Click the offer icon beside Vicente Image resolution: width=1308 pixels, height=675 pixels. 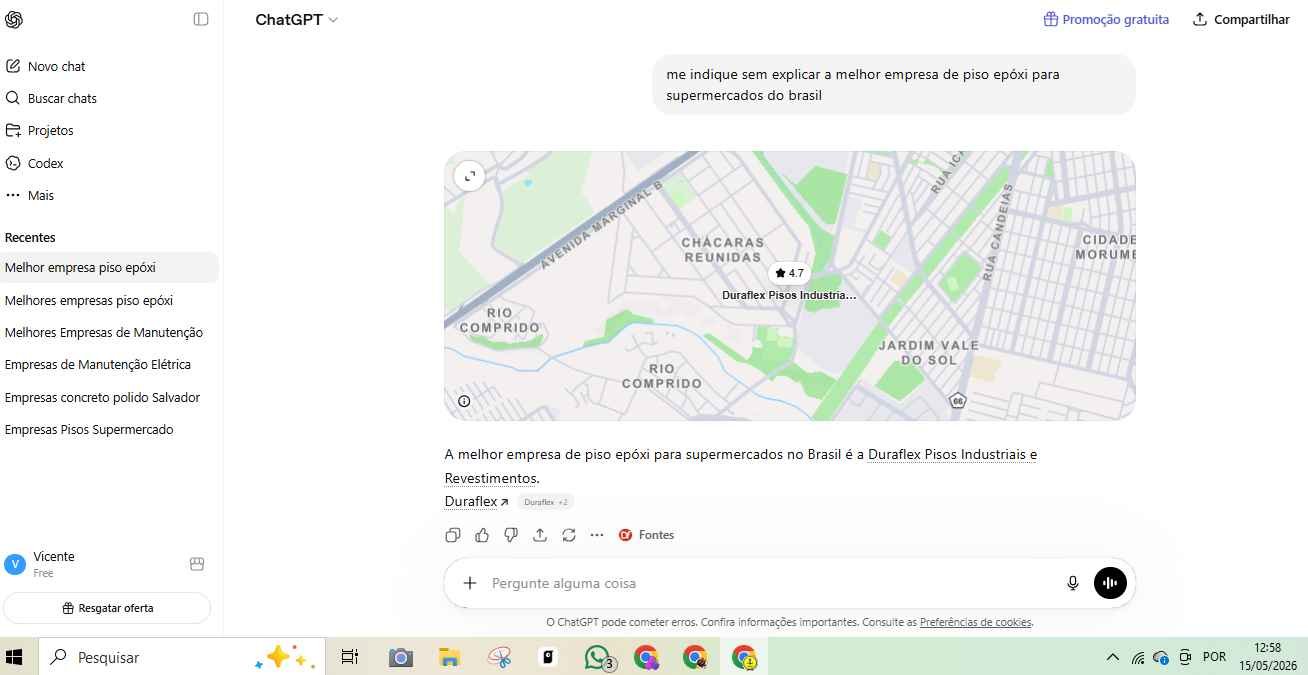[x=197, y=564]
